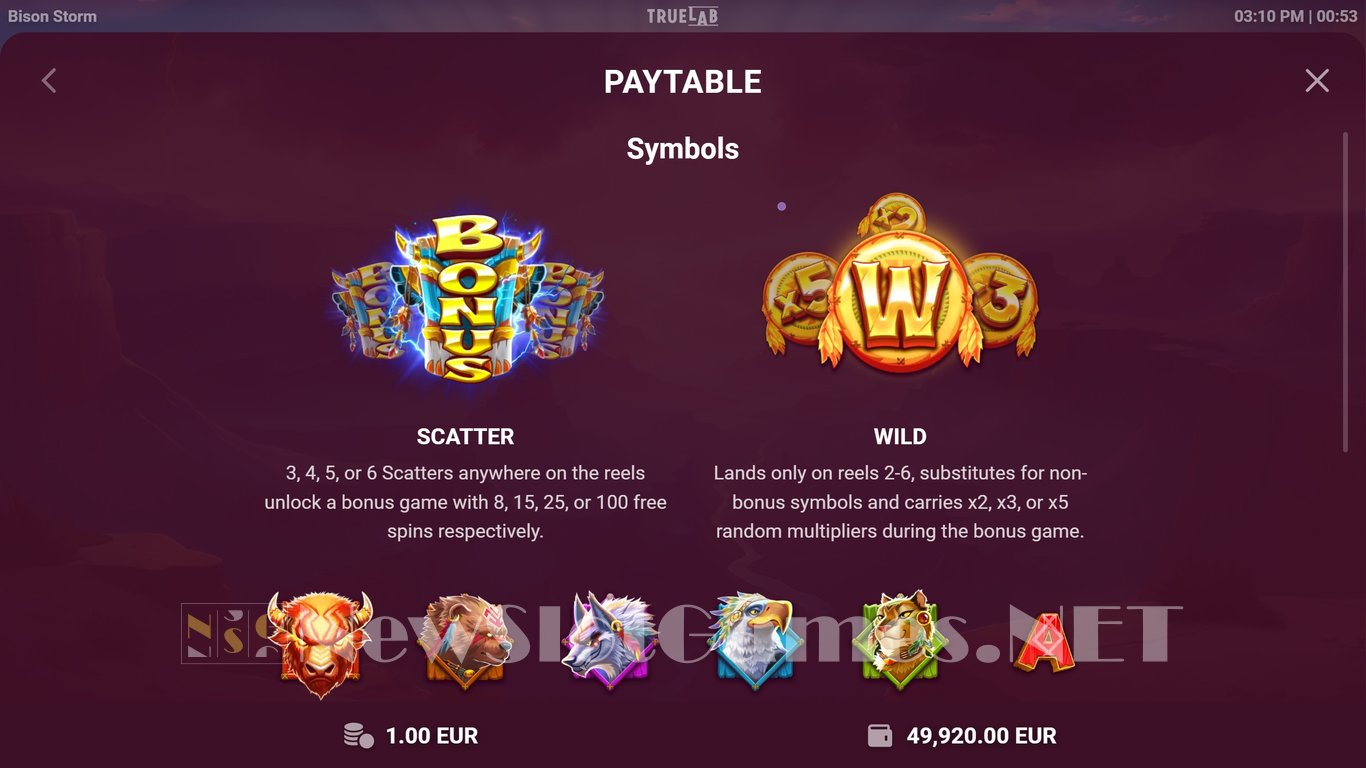Click the paytable vertical scrollbar
1366x768 pixels.
[1345, 291]
